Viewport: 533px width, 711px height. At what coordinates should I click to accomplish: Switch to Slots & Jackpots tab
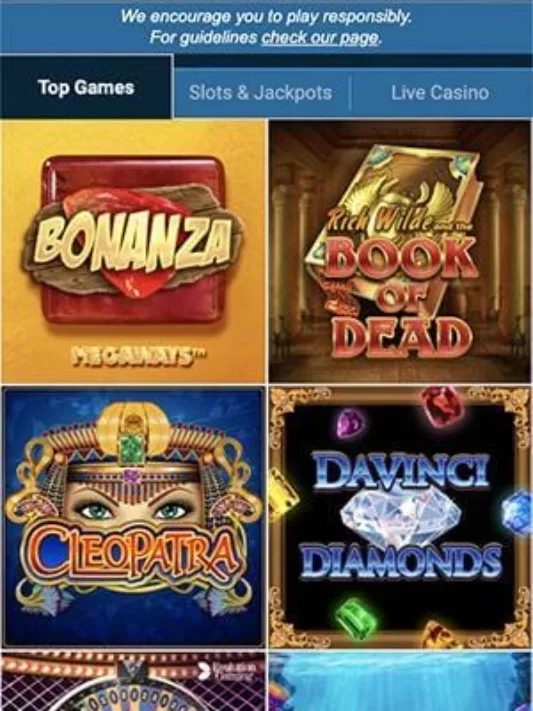click(x=260, y=93)
